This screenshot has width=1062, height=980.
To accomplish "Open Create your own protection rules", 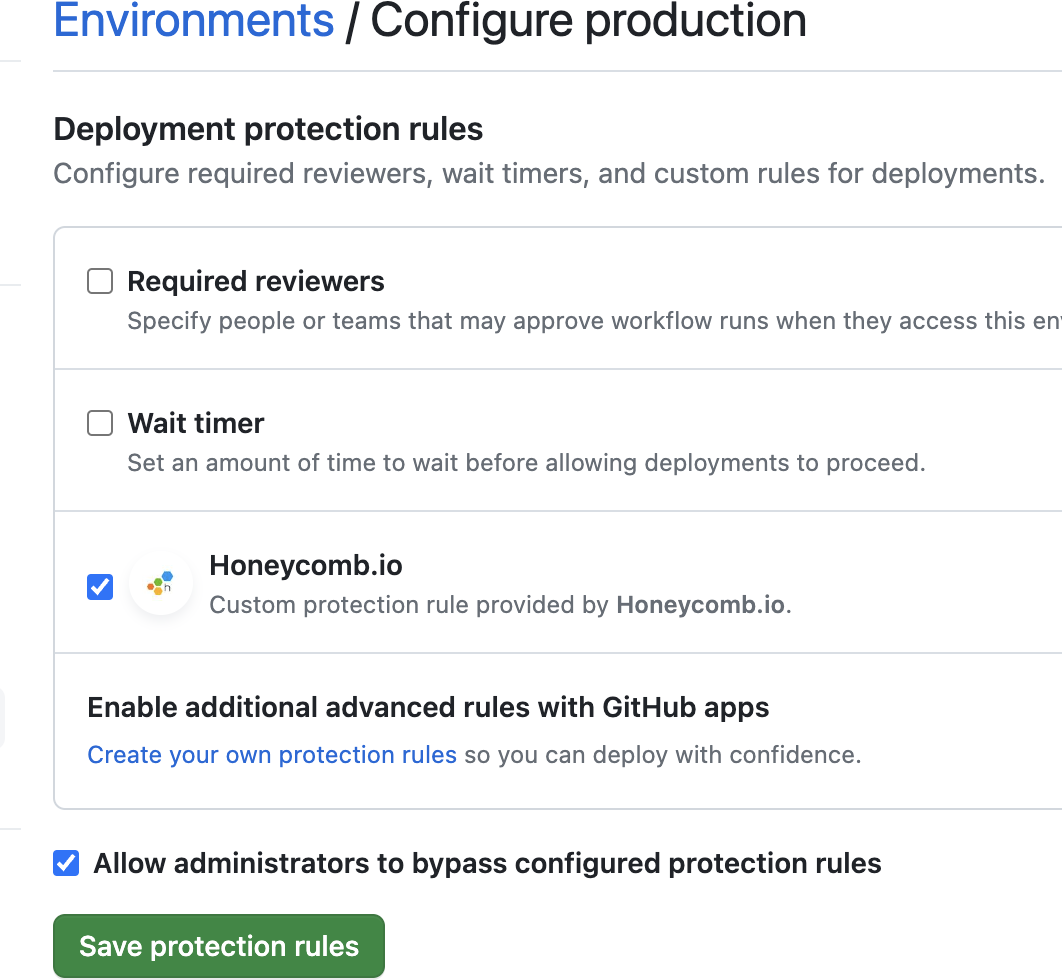I will 272,754.
